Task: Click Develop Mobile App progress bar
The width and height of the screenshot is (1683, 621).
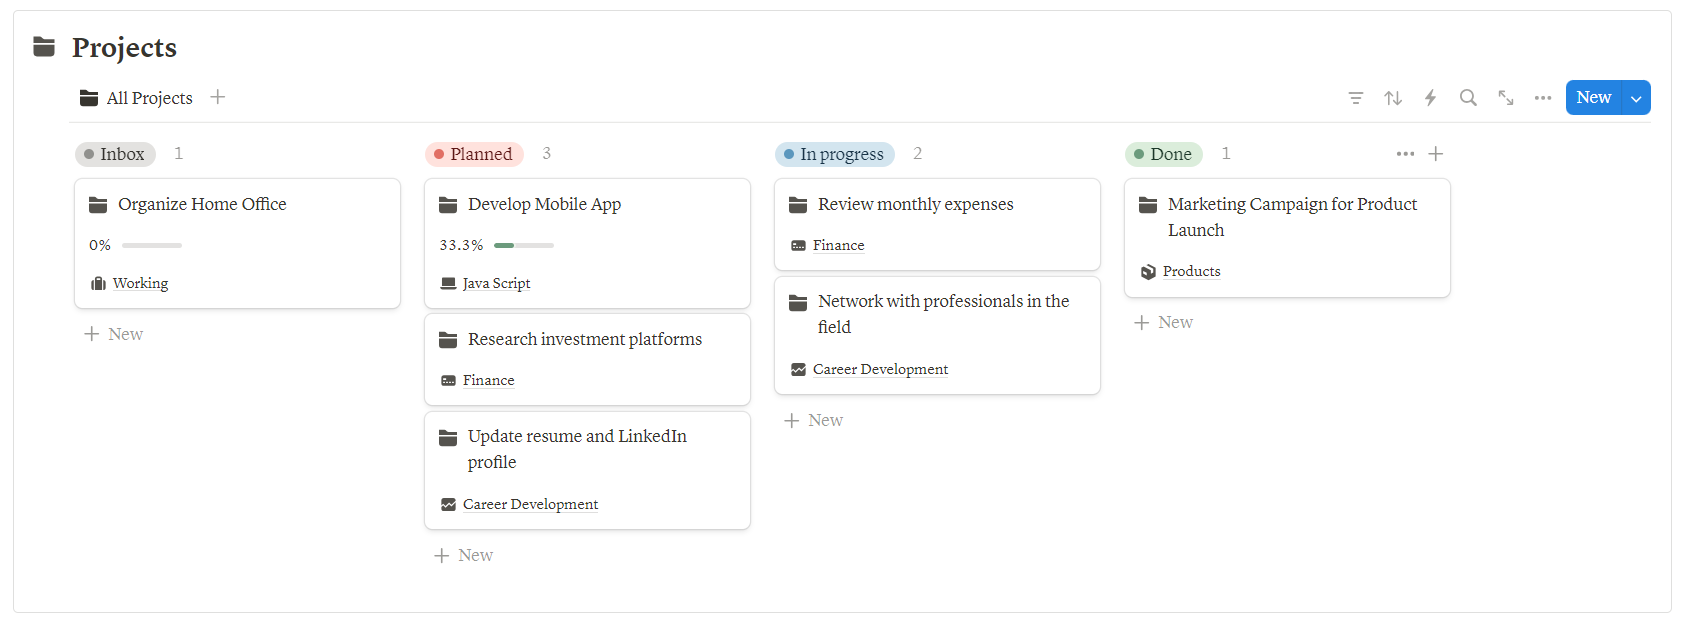Action: point(523,245)
